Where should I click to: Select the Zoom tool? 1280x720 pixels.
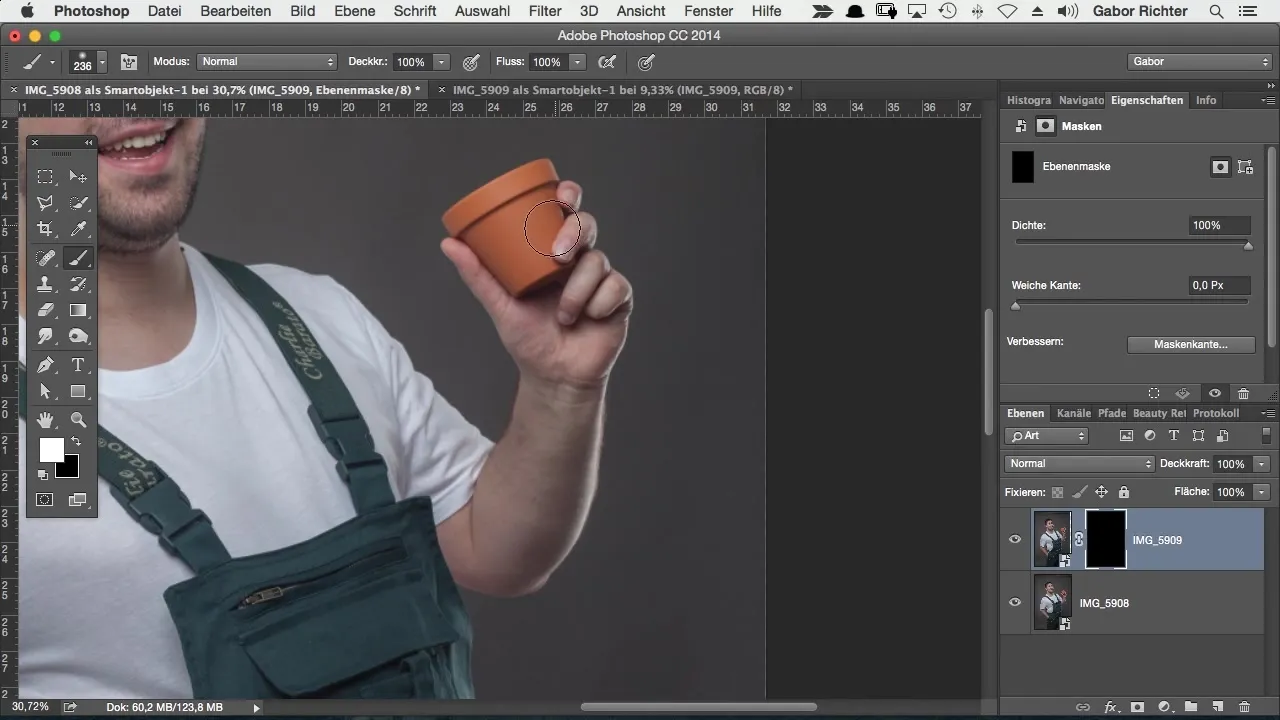(x=78, y=420)
